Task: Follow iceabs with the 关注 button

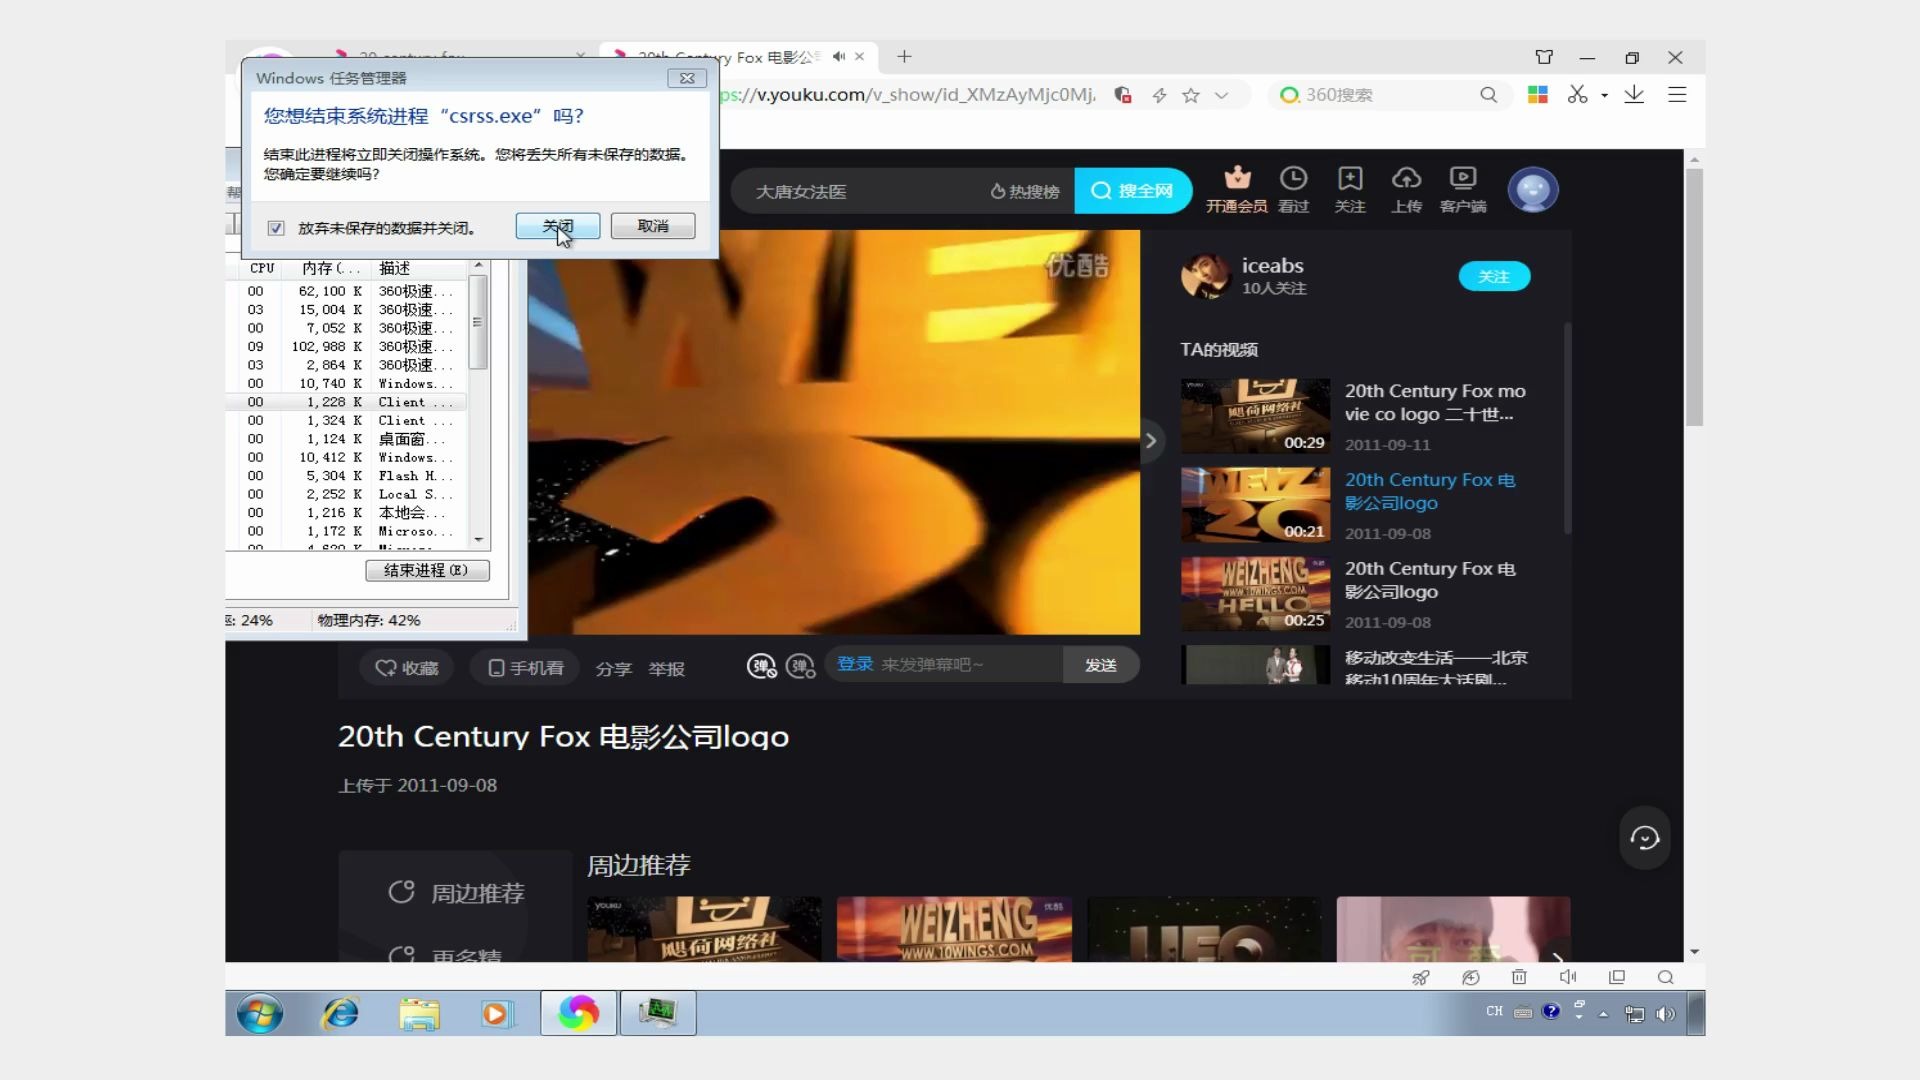Action: pos(1494,276)
